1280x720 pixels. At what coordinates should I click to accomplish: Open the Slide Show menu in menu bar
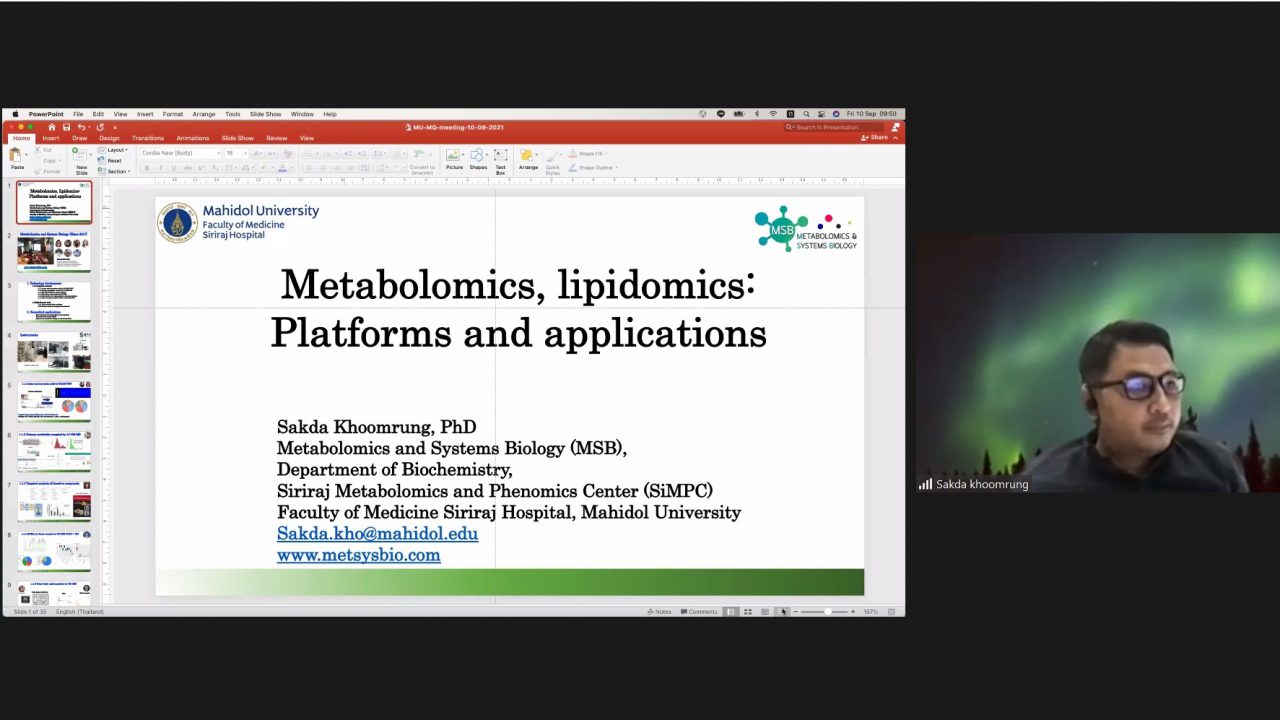[265, 114]
